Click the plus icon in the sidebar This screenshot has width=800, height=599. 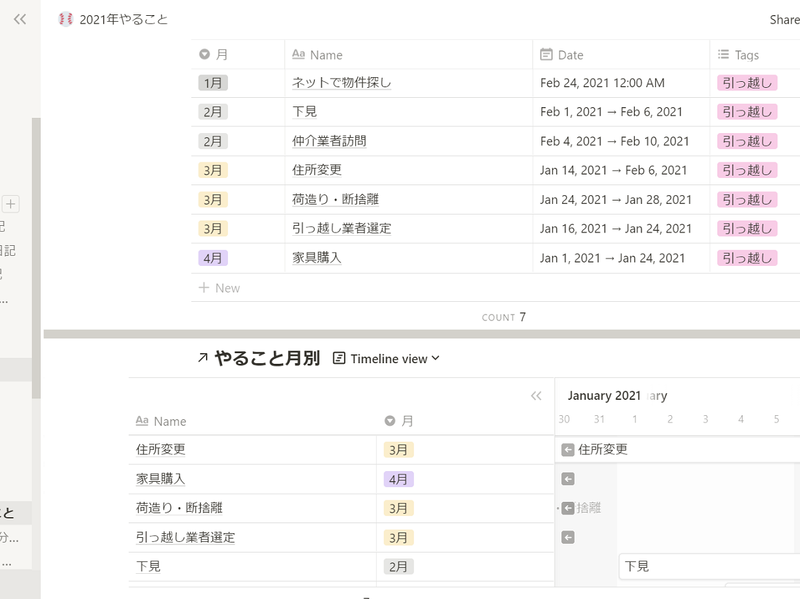[x=11, y=204]
